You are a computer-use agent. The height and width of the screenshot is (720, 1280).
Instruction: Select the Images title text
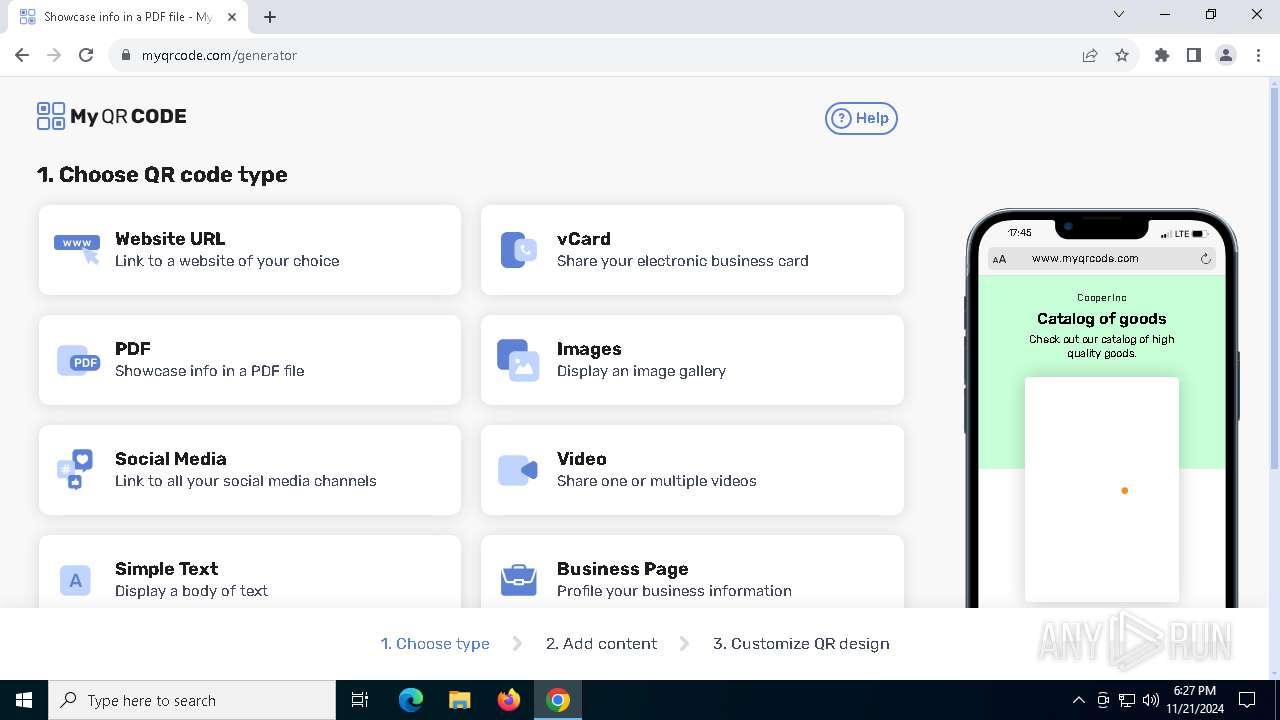(x=589, y=349)
